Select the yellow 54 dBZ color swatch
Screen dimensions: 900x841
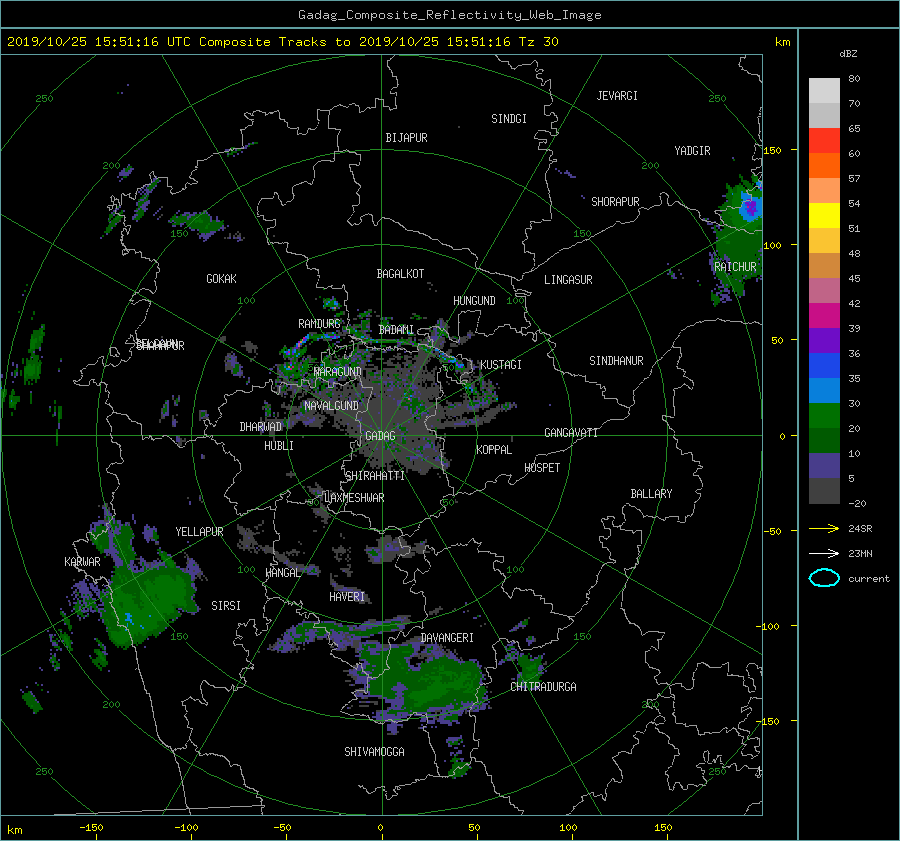coord(824,215)
